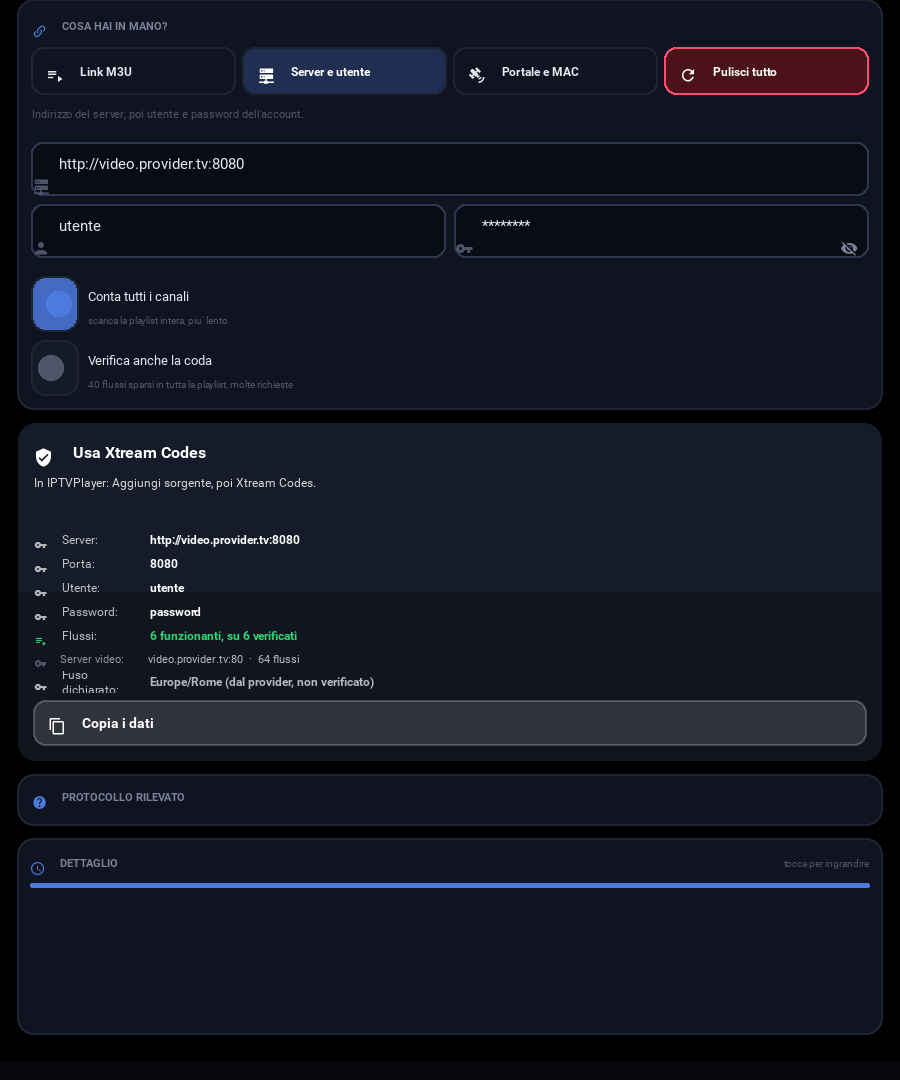Click the key icon beside Porta row
The image size is (900, 1080).
tap(41, 569)
